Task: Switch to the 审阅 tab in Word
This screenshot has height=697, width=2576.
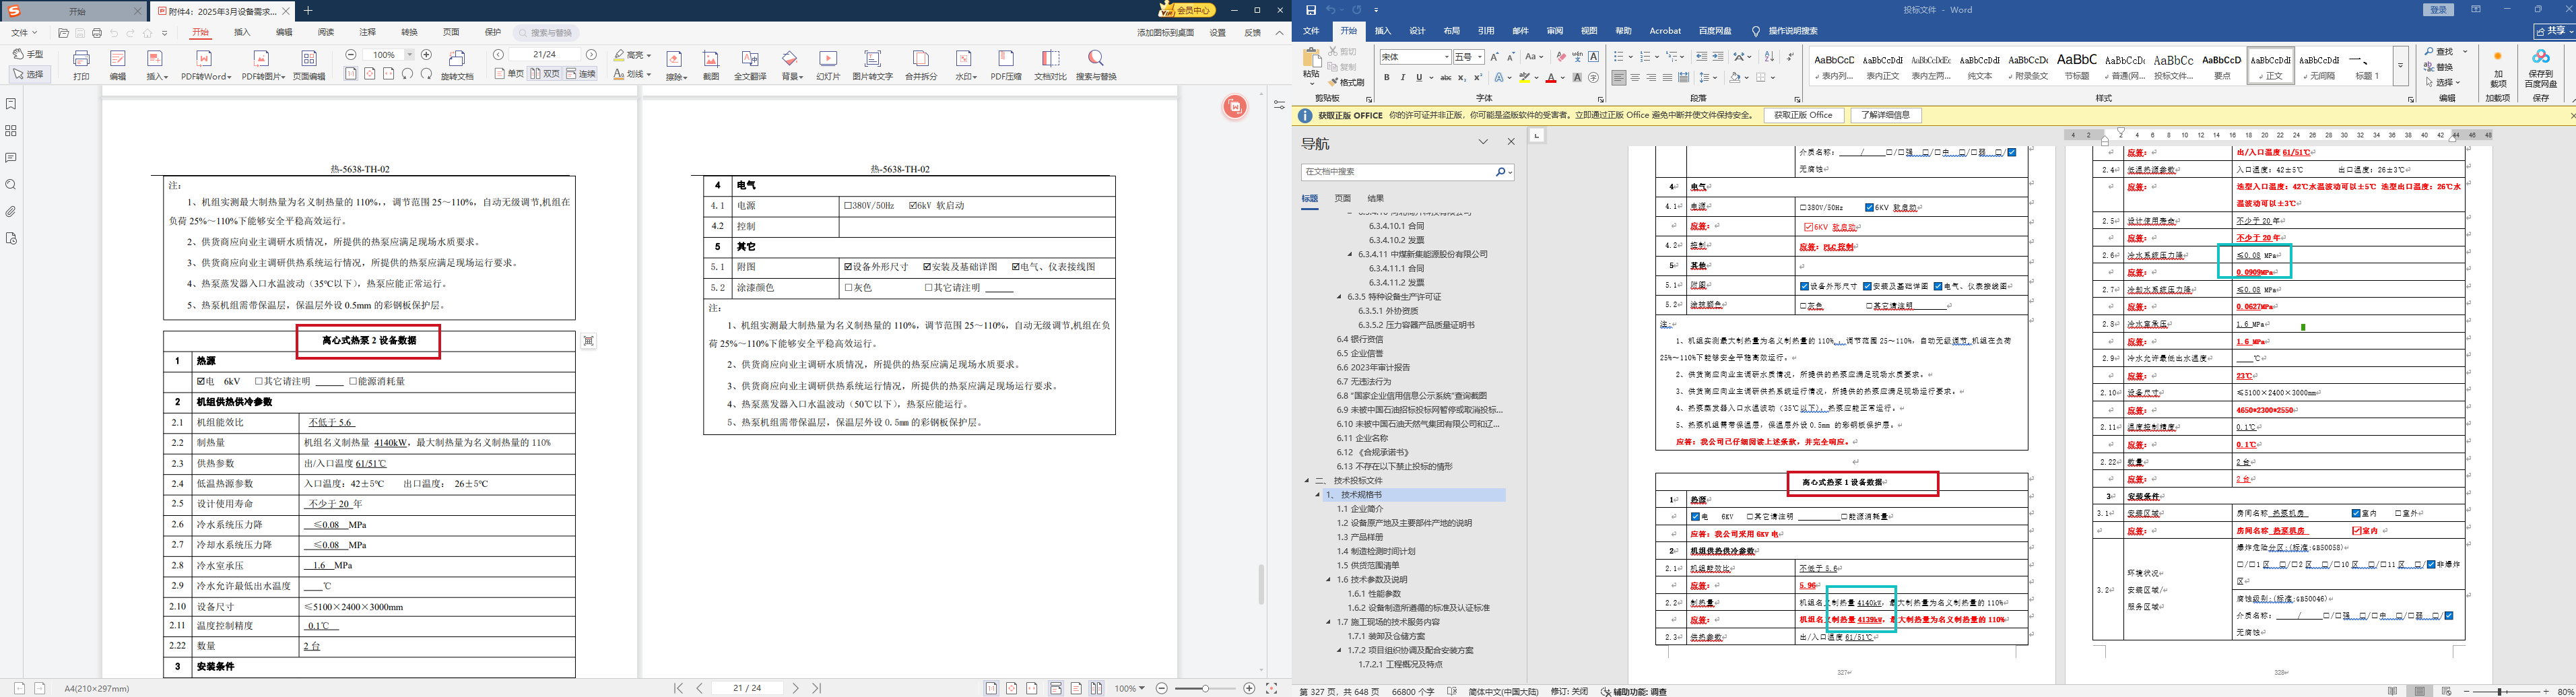Action: pyautogui.click(x=1554, y=31)
